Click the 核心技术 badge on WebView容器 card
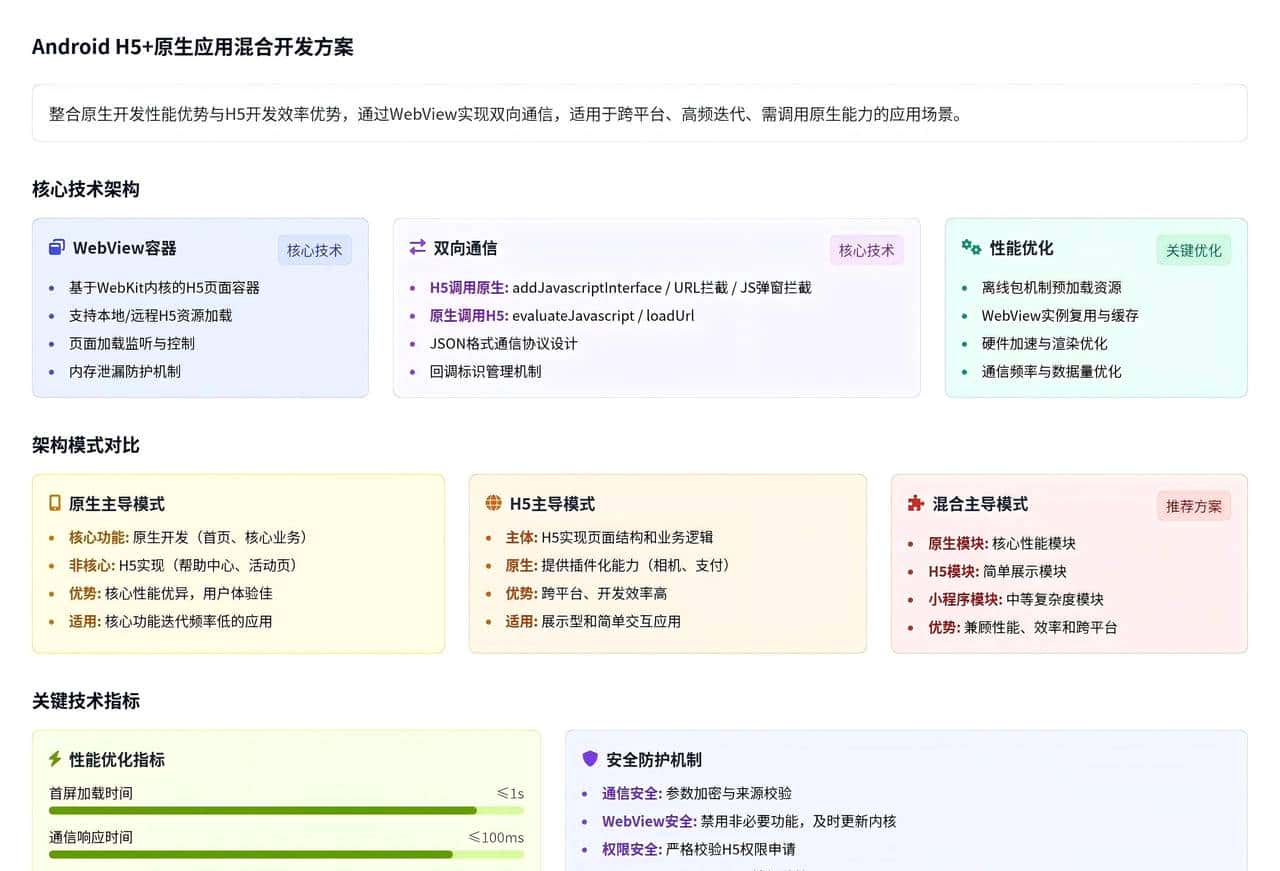The height and width of the screenshot is (871, 1280). [x=314, y=250]
